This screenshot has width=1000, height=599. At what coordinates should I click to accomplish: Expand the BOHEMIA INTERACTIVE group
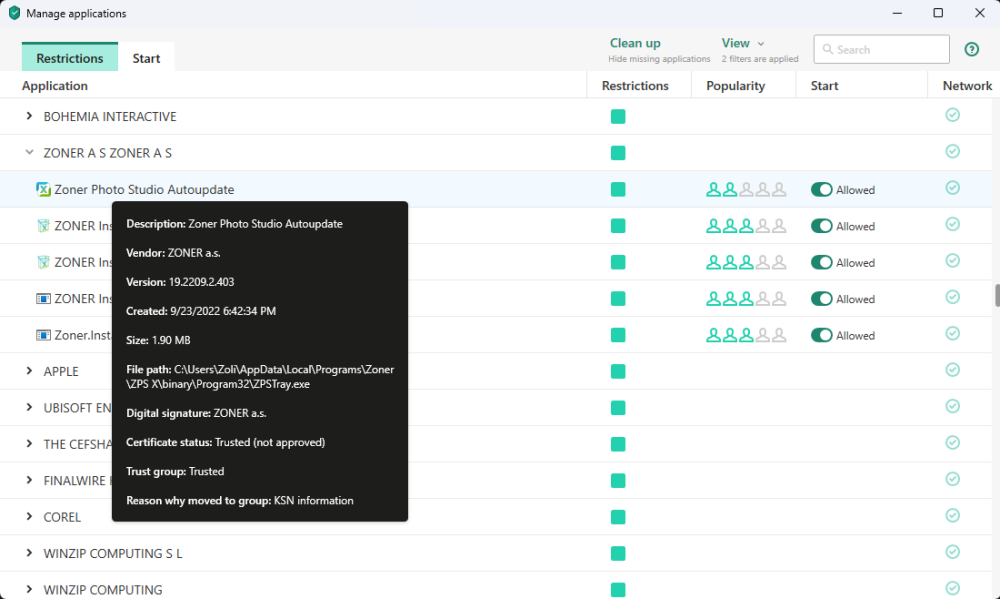pyautogui.click(x=27, y=115)
